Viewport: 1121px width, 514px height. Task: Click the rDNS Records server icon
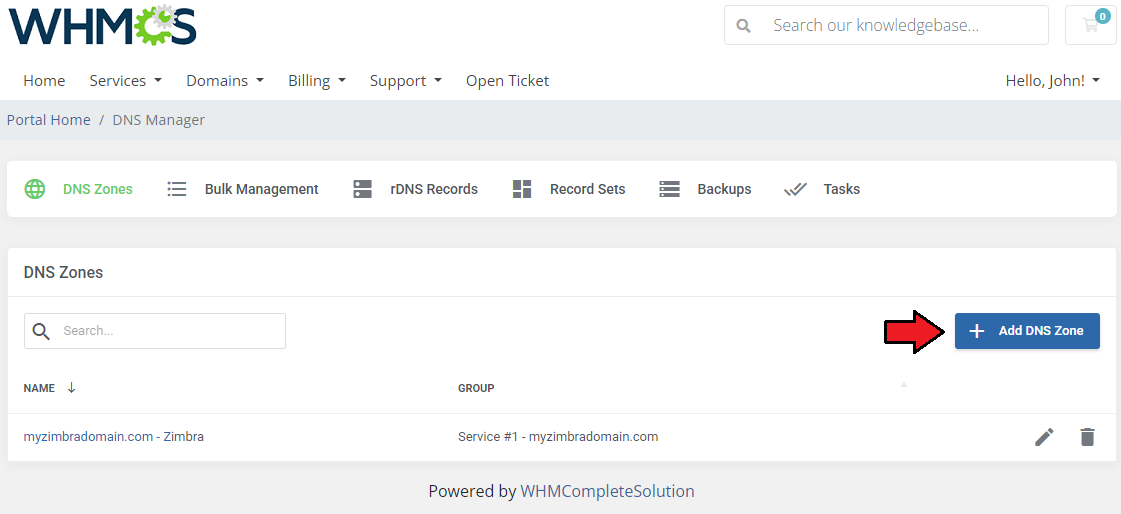click(x=362, y=189)
